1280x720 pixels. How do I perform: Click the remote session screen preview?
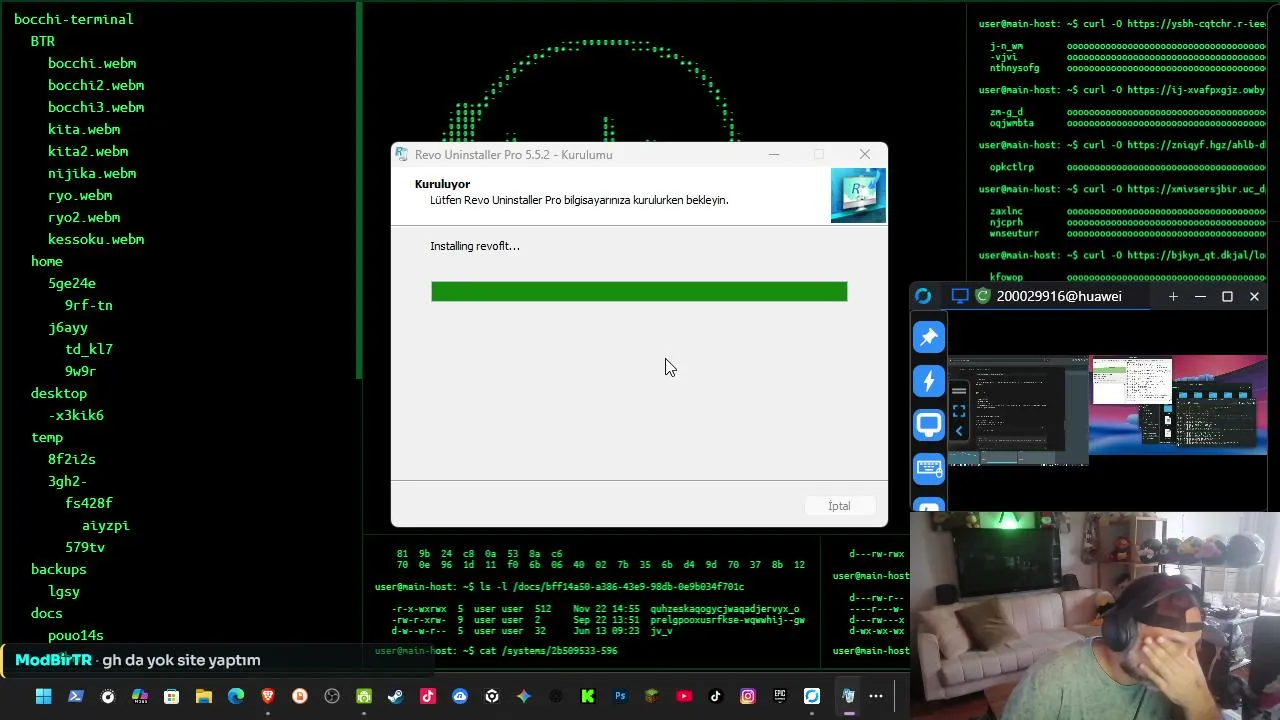click(x=1107, y=411)
